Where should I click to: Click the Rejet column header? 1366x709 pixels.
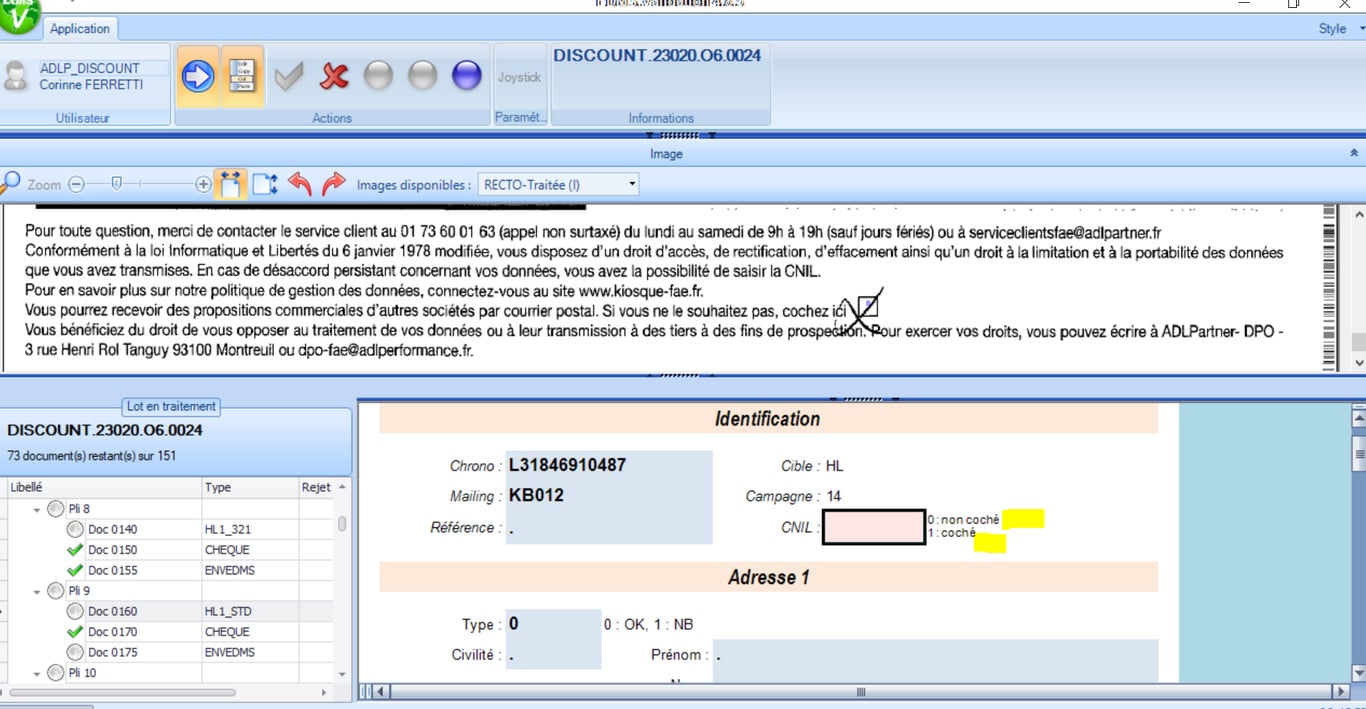316,487
